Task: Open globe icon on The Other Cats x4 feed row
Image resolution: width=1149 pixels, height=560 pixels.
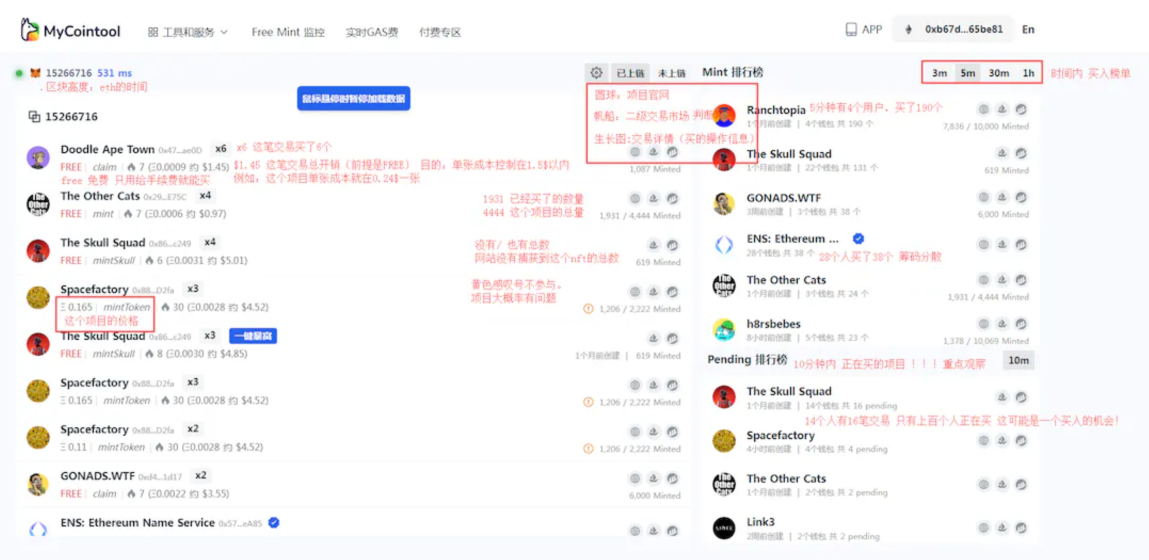Action: pyautogui.click(x=635, y=199)
